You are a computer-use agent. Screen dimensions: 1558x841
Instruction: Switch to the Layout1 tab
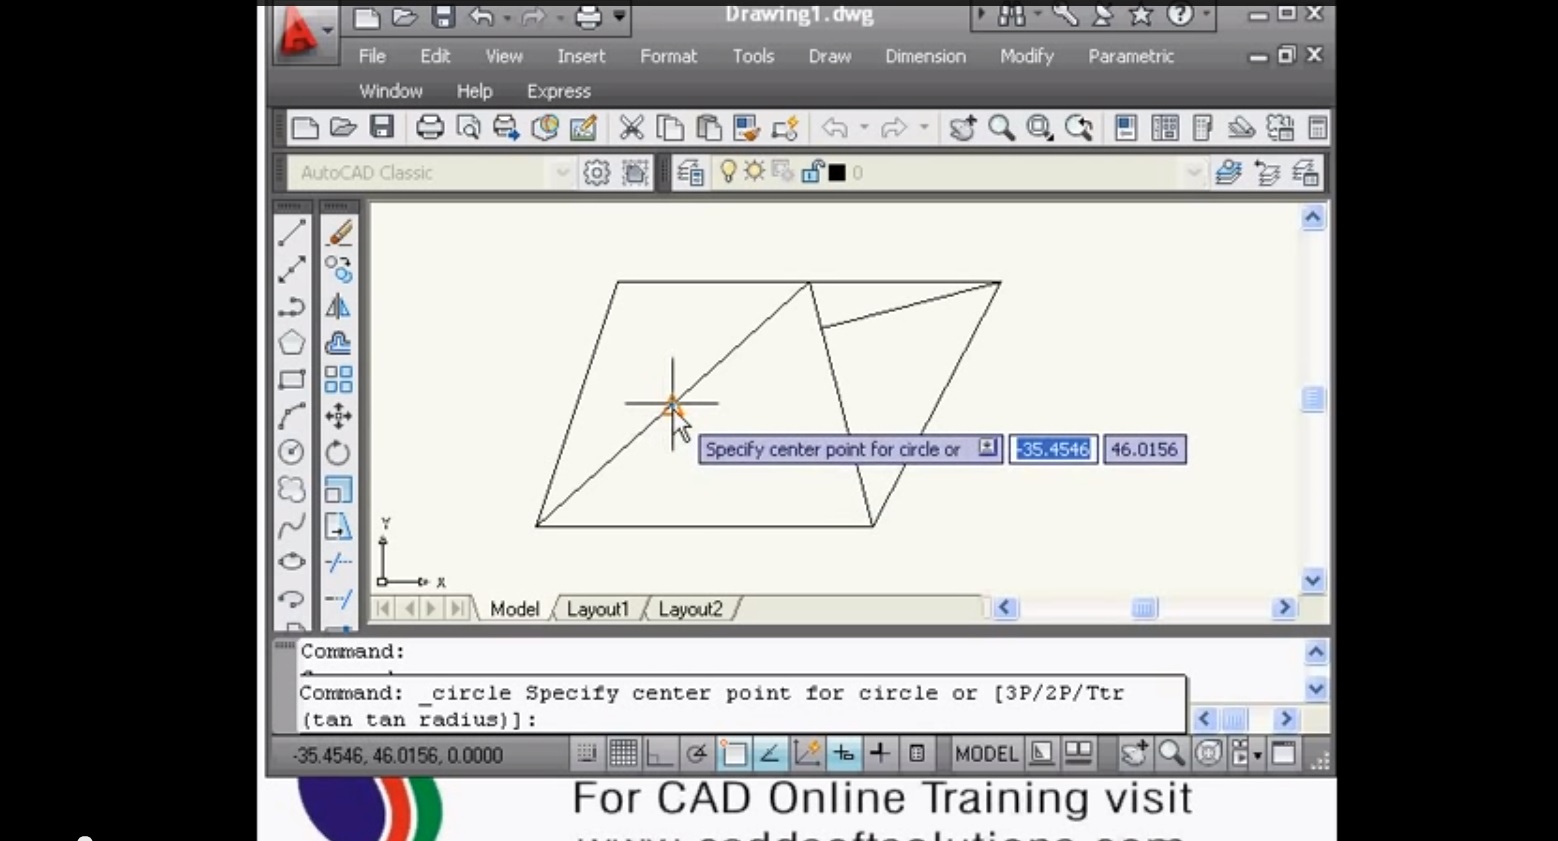click(598, 609)
